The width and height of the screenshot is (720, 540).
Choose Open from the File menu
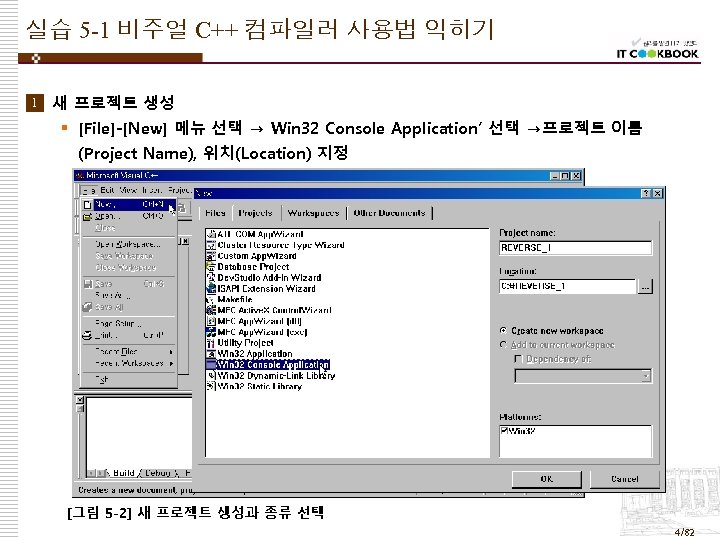(129, 216)
